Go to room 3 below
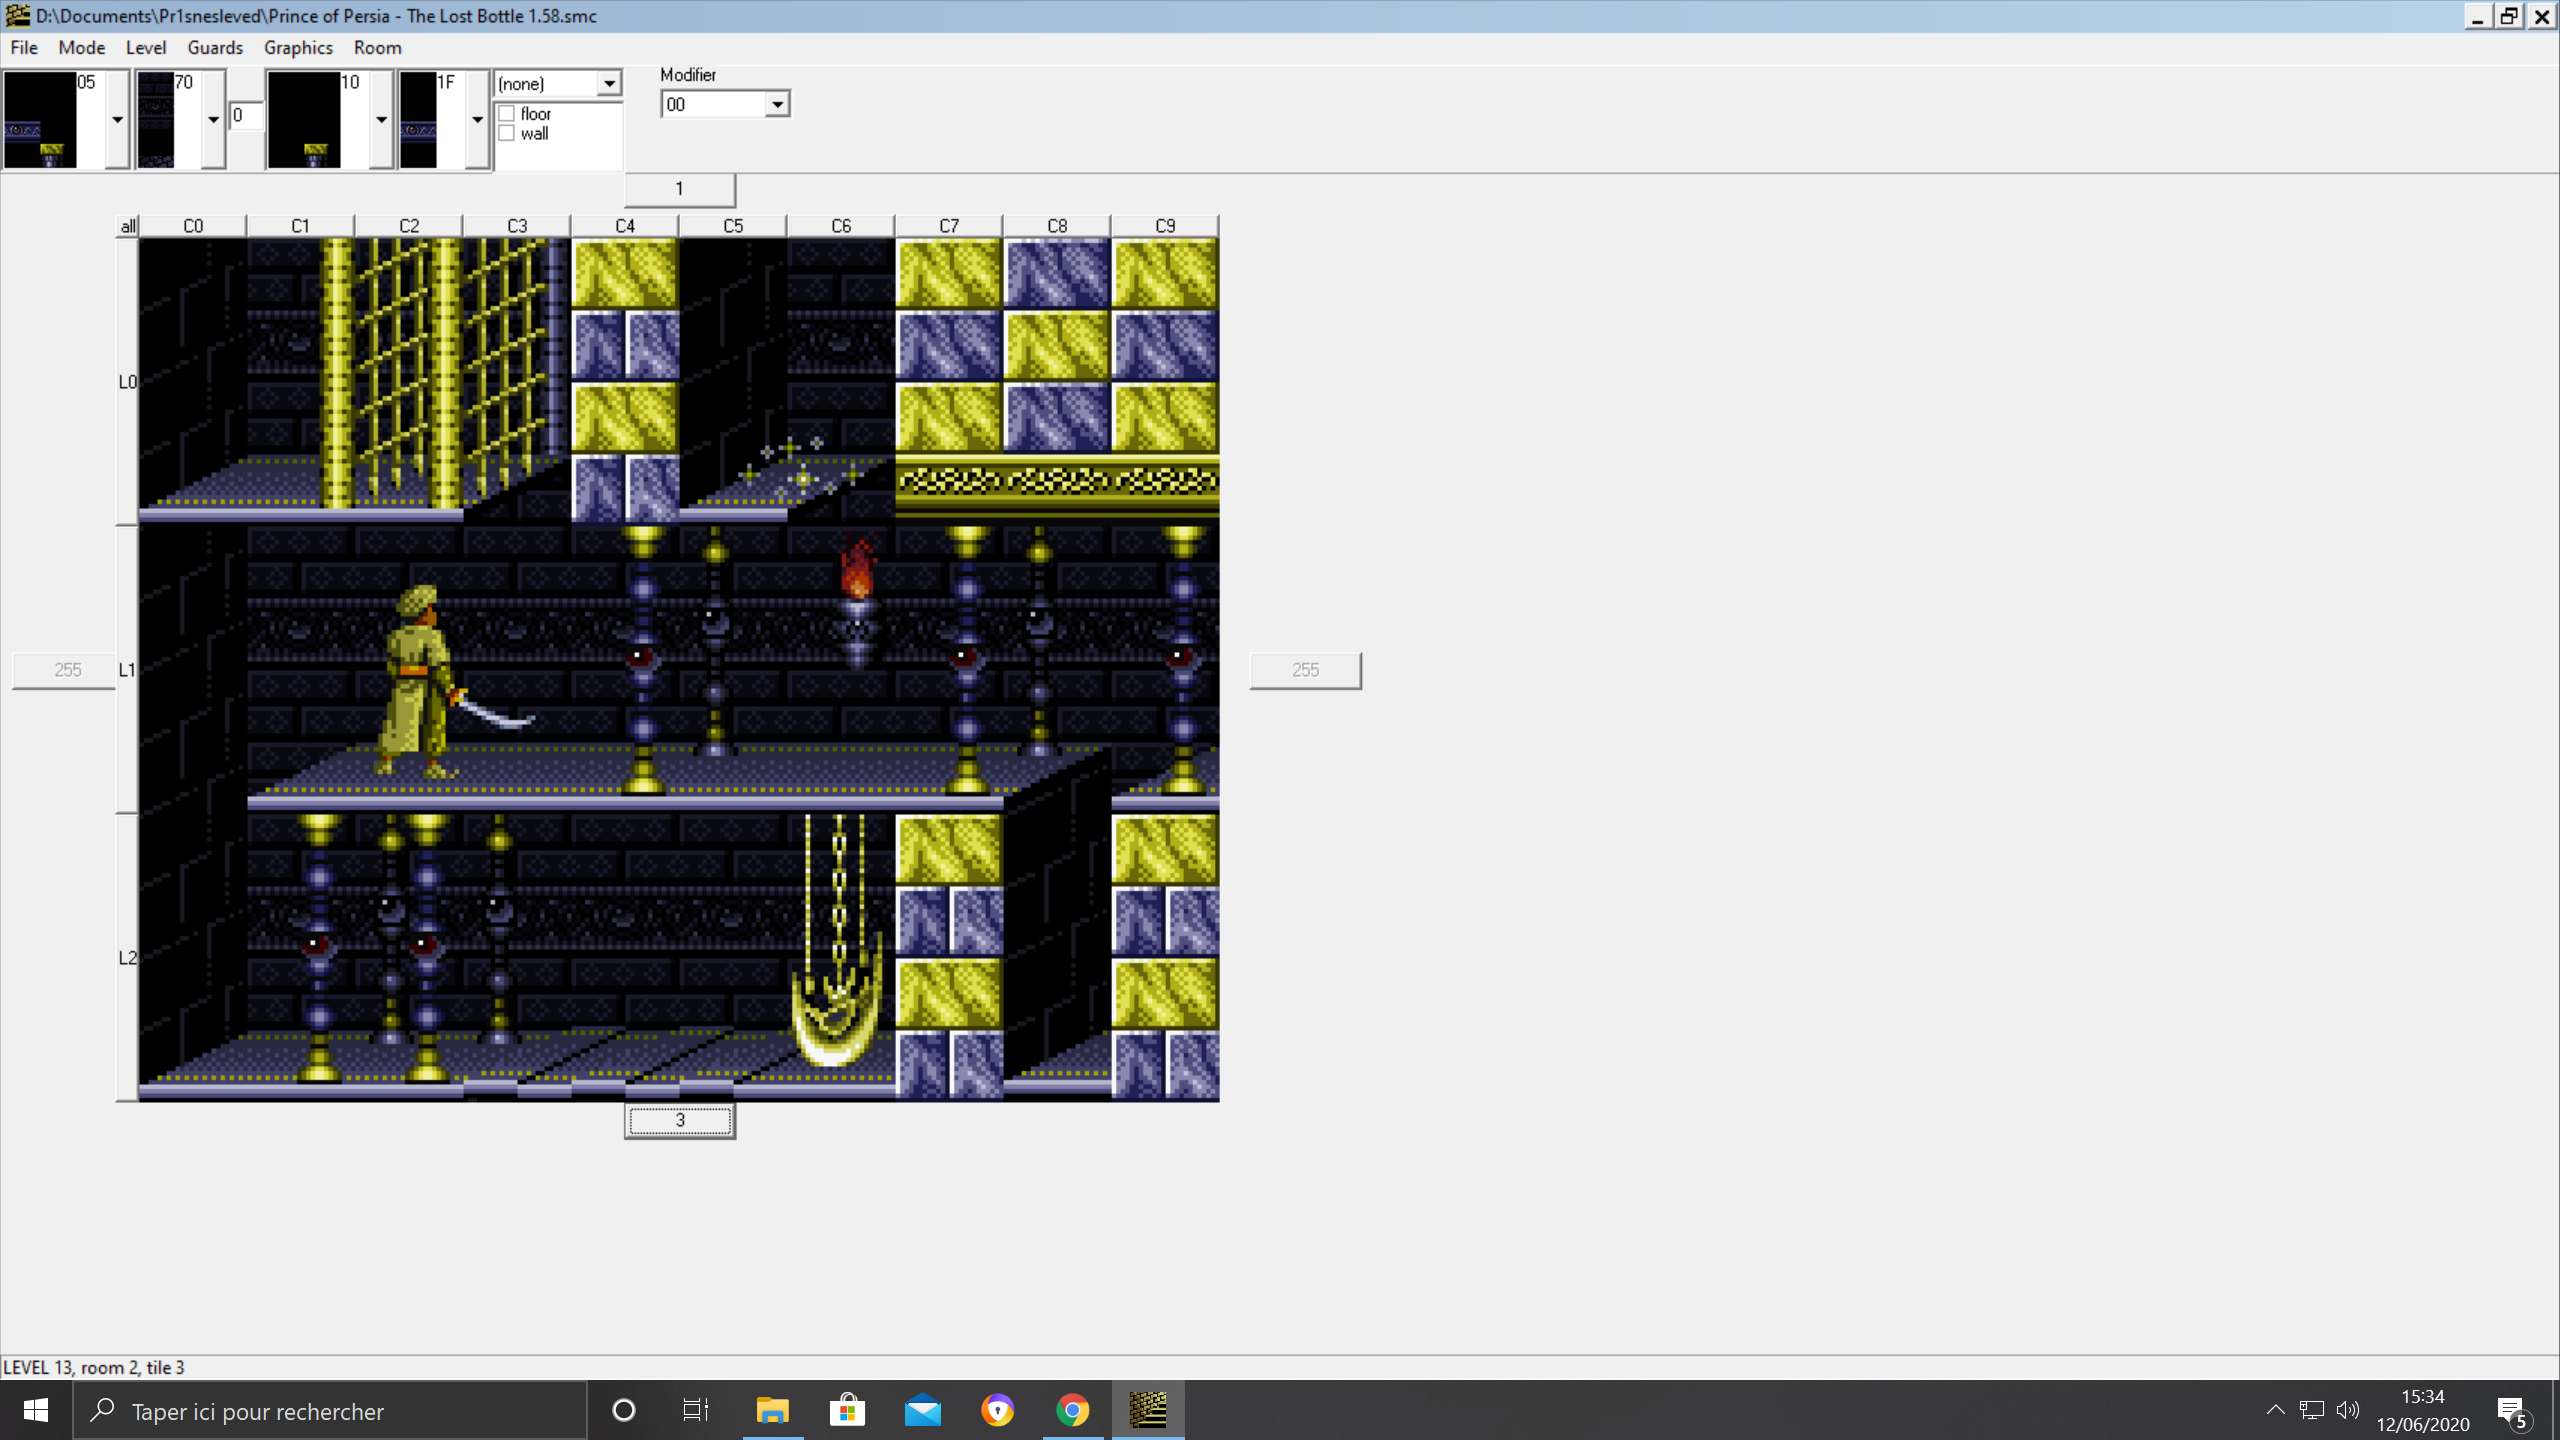 click(x=680, y=1121)
